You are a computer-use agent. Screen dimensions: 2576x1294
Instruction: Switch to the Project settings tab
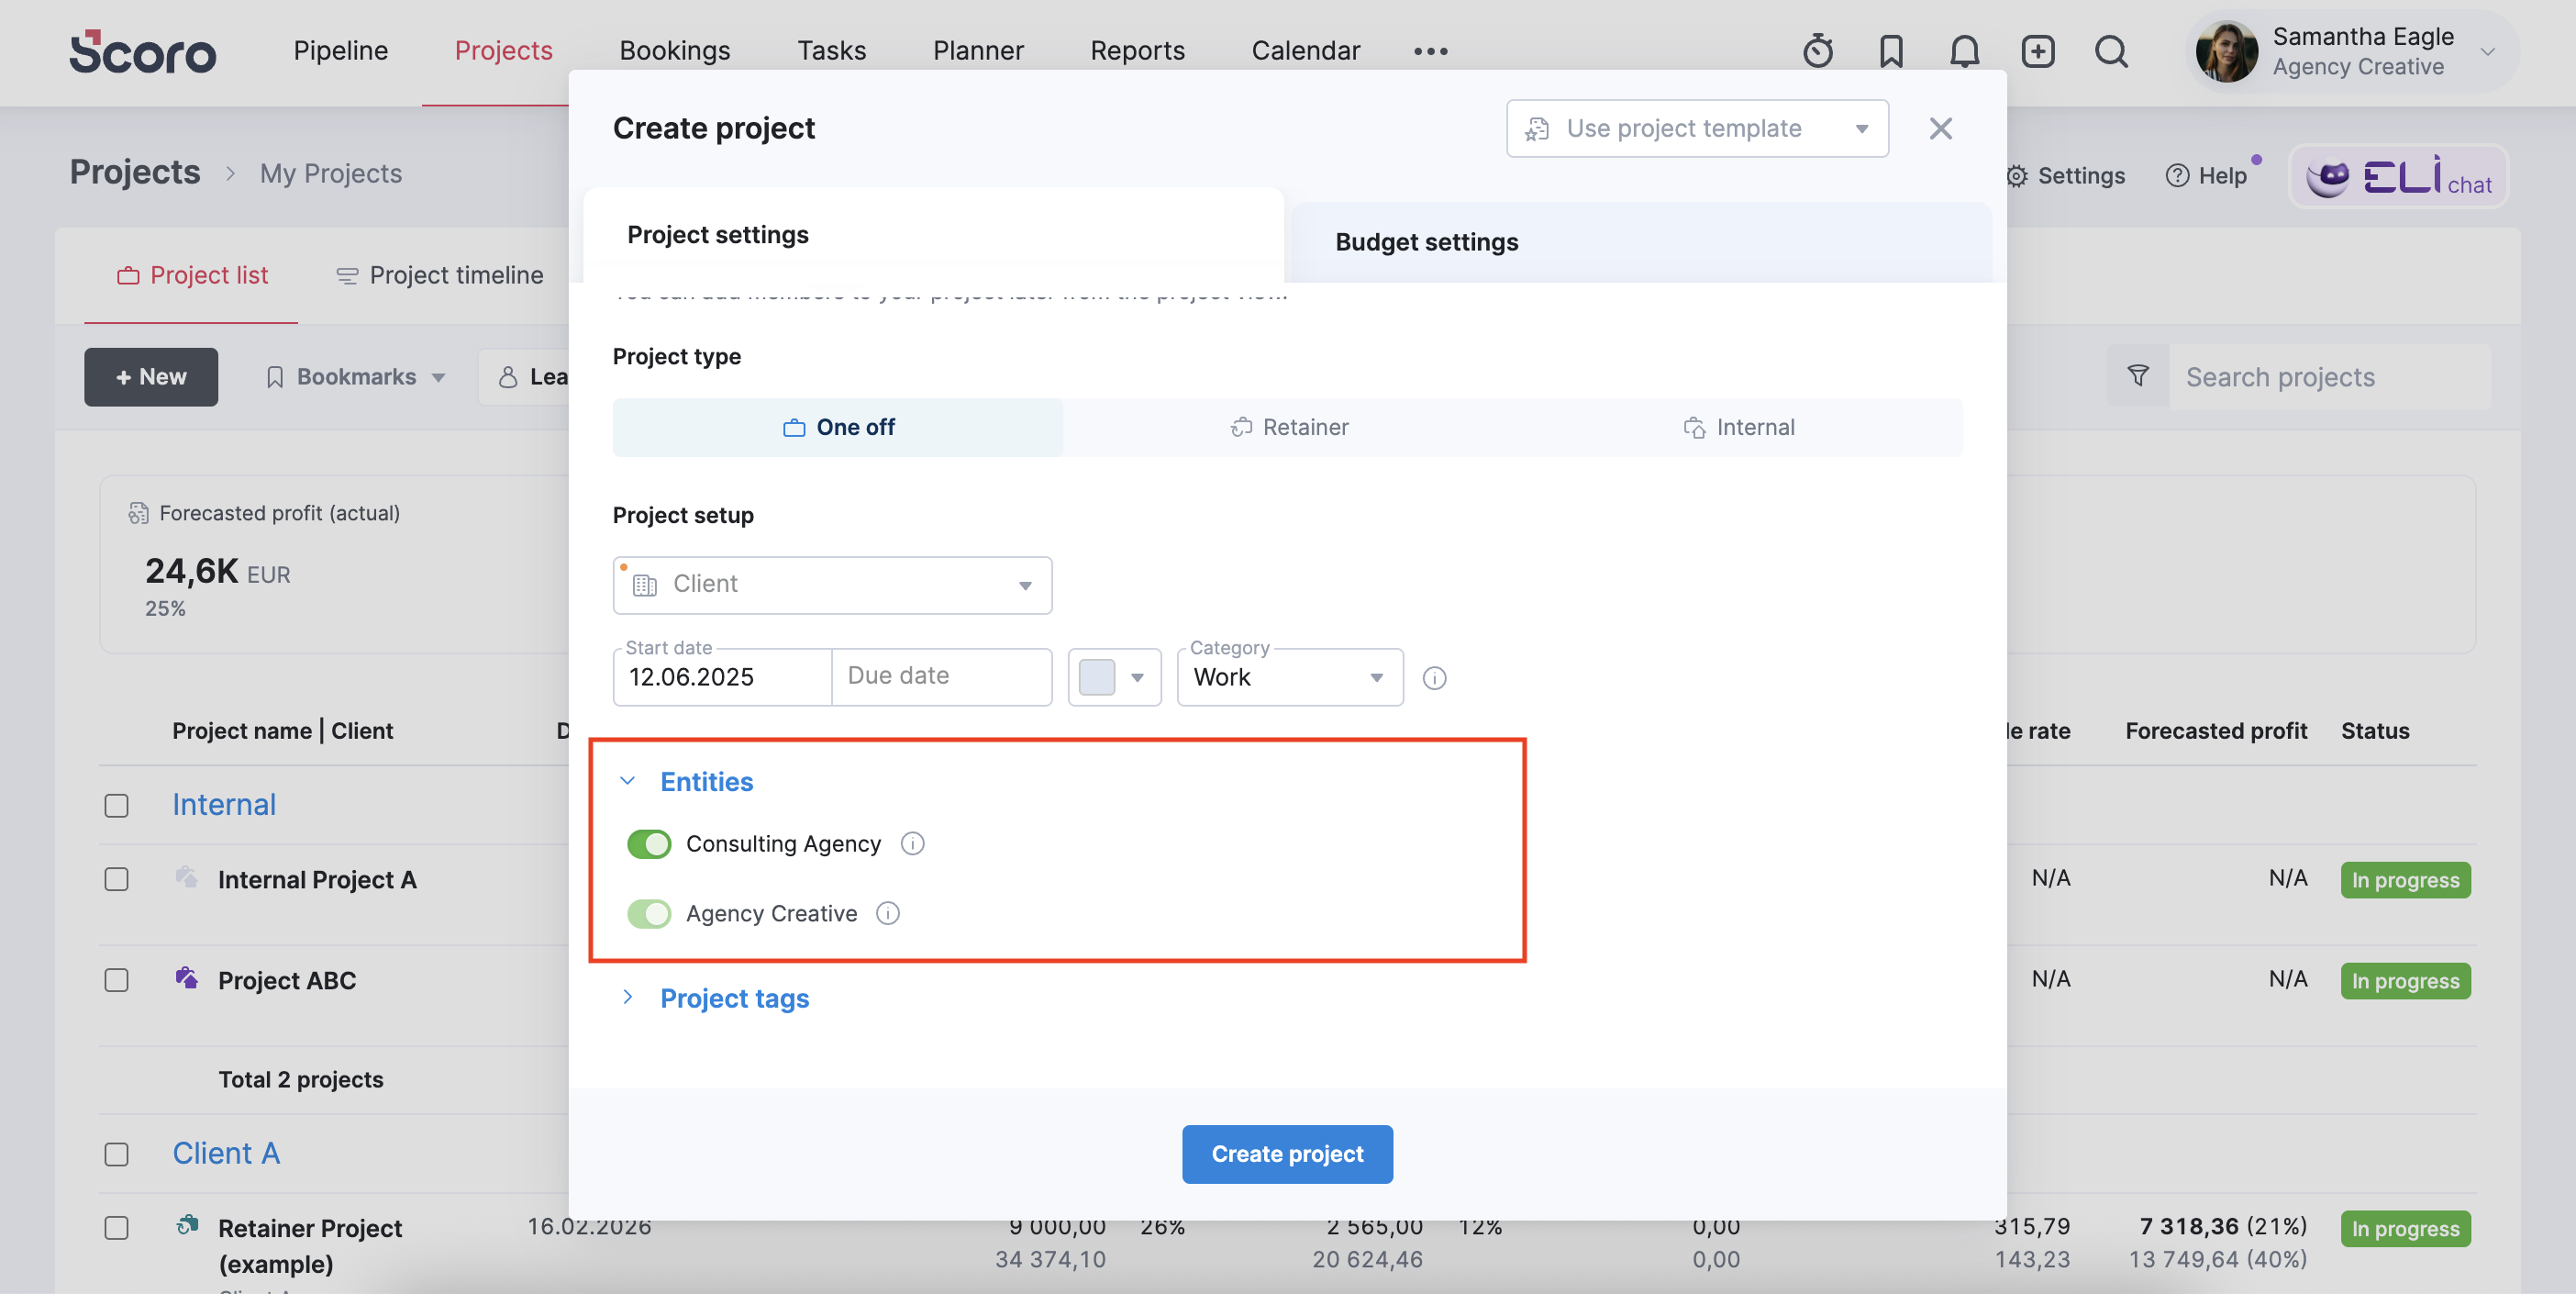[933, 235]
